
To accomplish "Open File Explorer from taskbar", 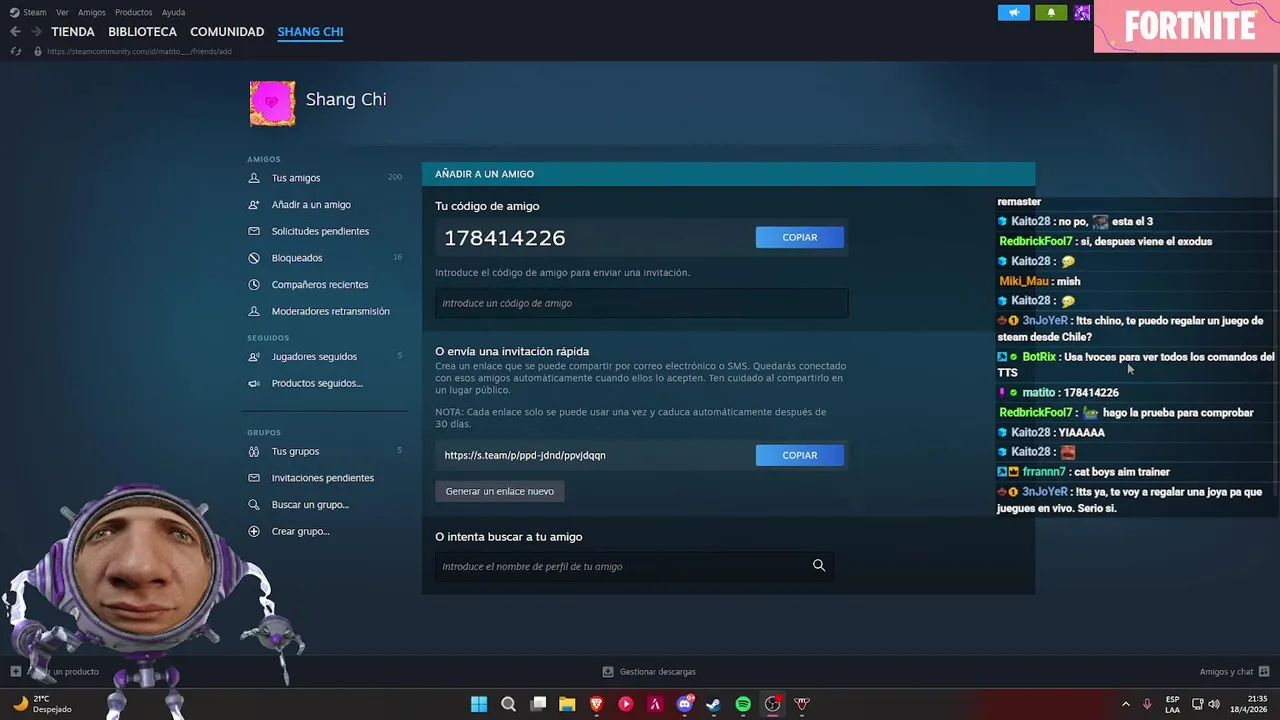I will [x=567, y=704].
